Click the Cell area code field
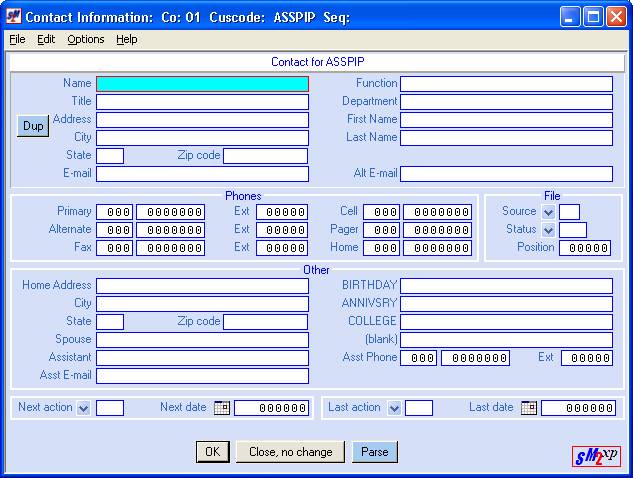633x478 pixels. tap(381, 212)
